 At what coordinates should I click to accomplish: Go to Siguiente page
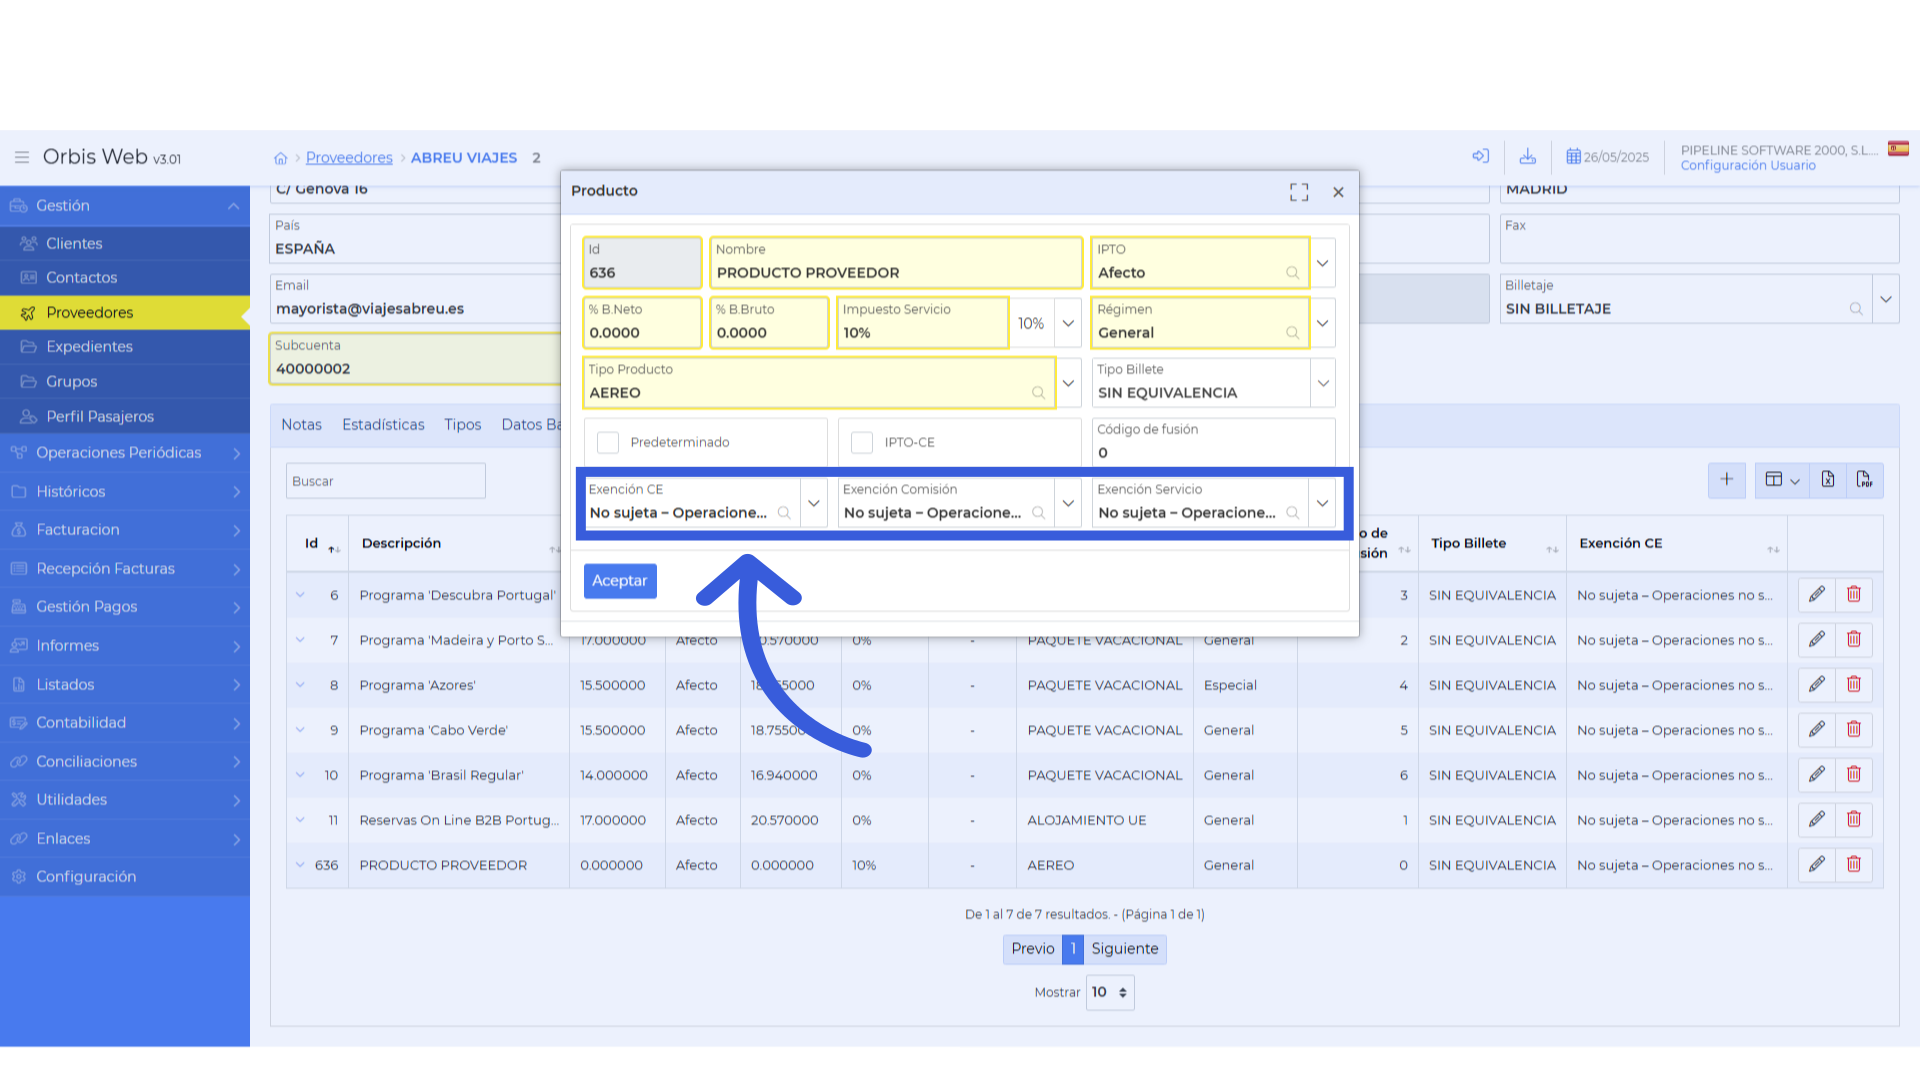click(1124, 949)
